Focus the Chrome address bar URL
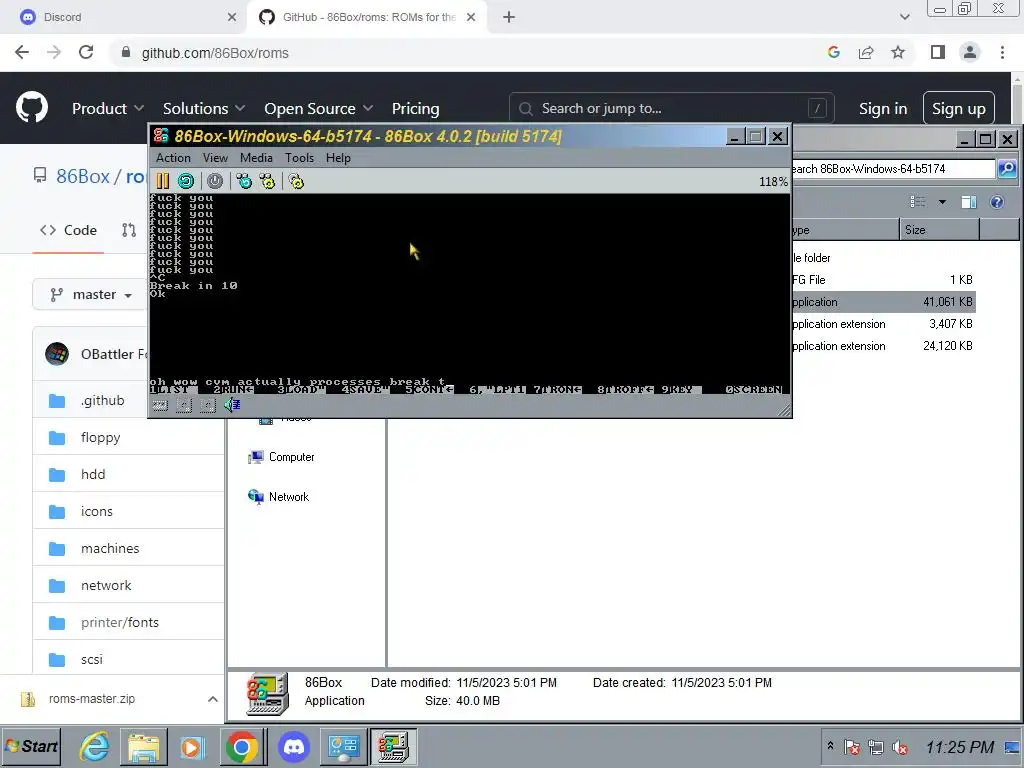Image resolution: width=1024 pixels, height=768 pixels. (x=216, y=53)
